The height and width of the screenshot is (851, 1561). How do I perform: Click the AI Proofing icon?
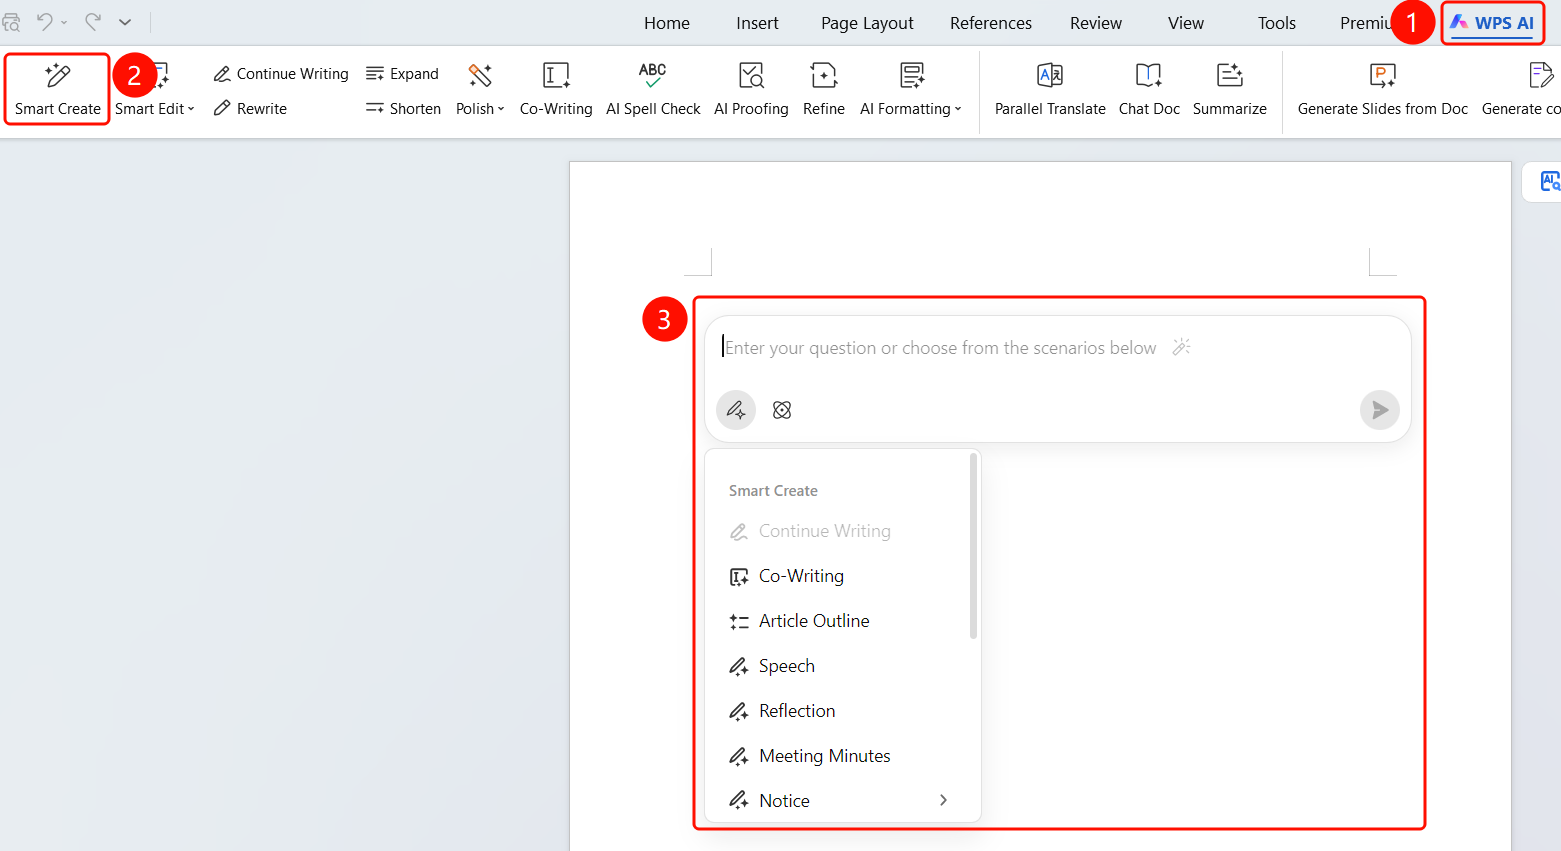751,75
